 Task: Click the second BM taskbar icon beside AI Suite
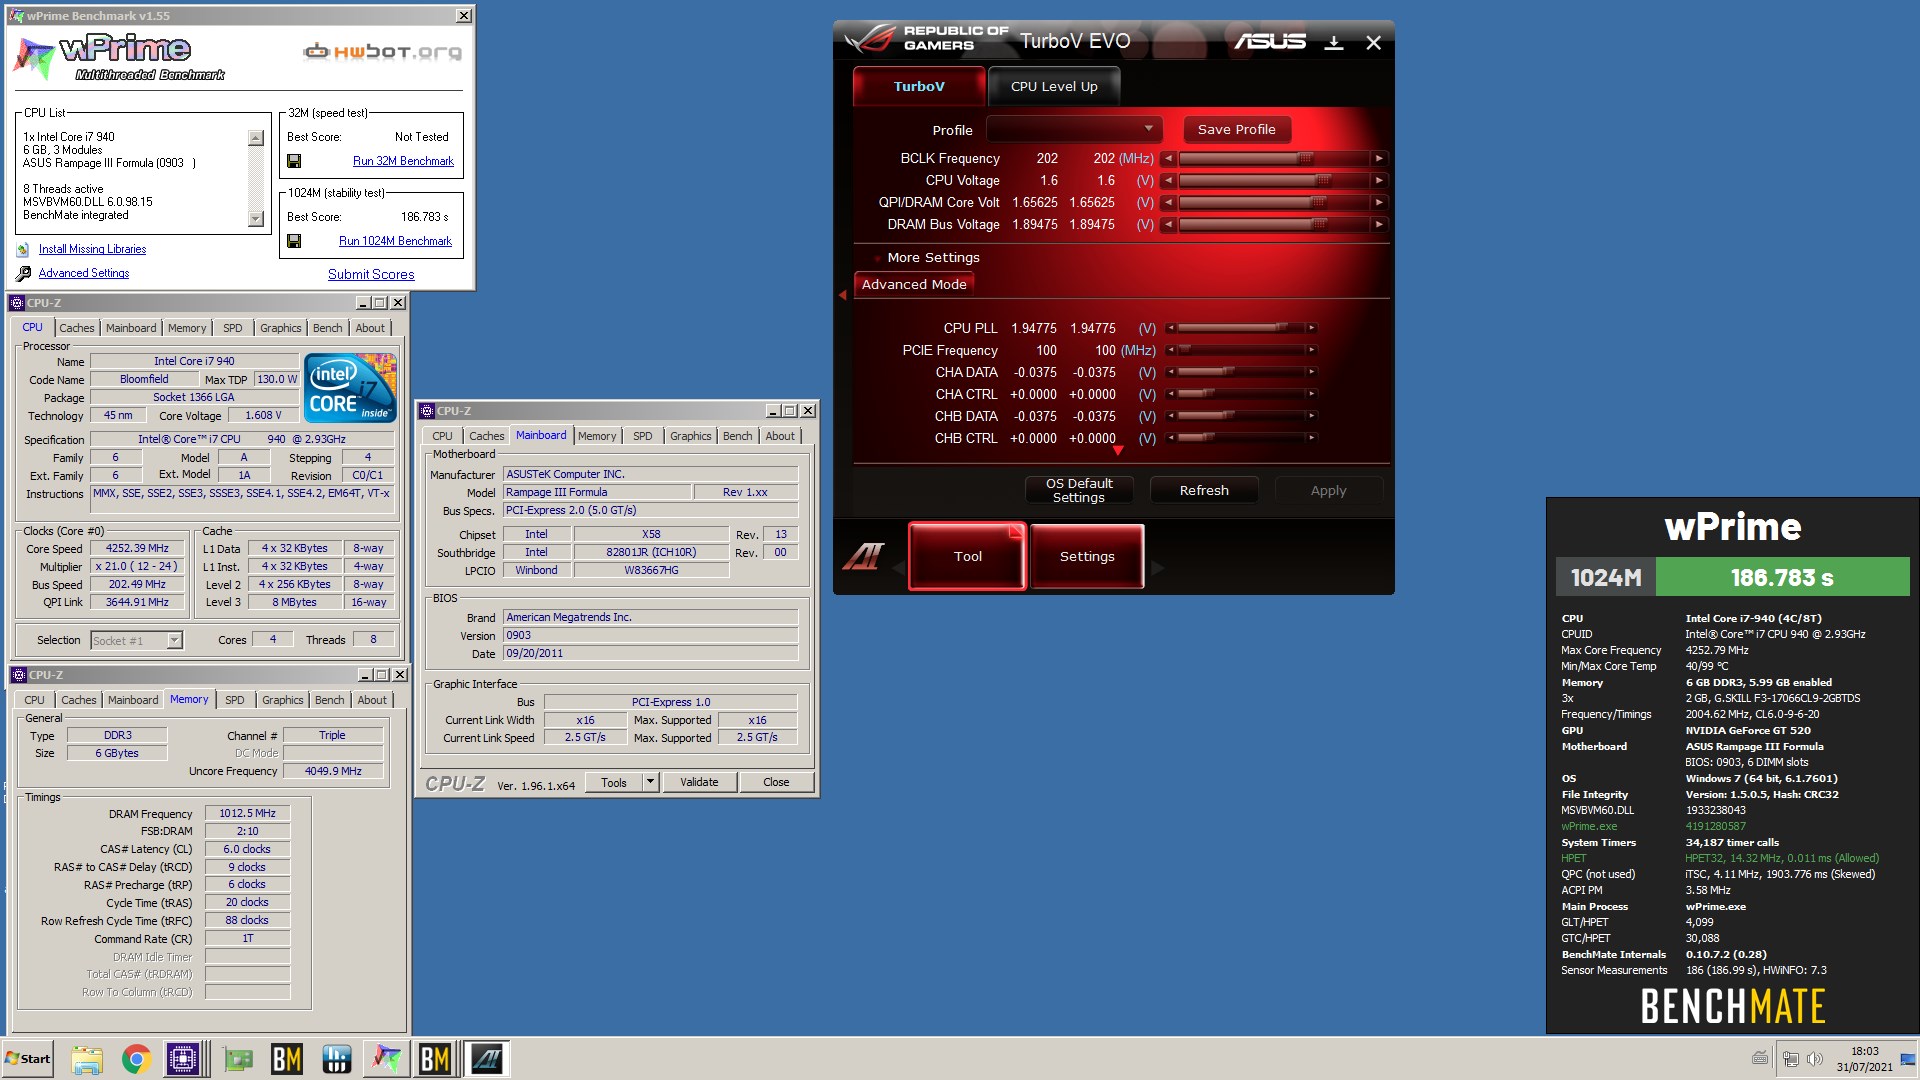tap(435, 1059)
